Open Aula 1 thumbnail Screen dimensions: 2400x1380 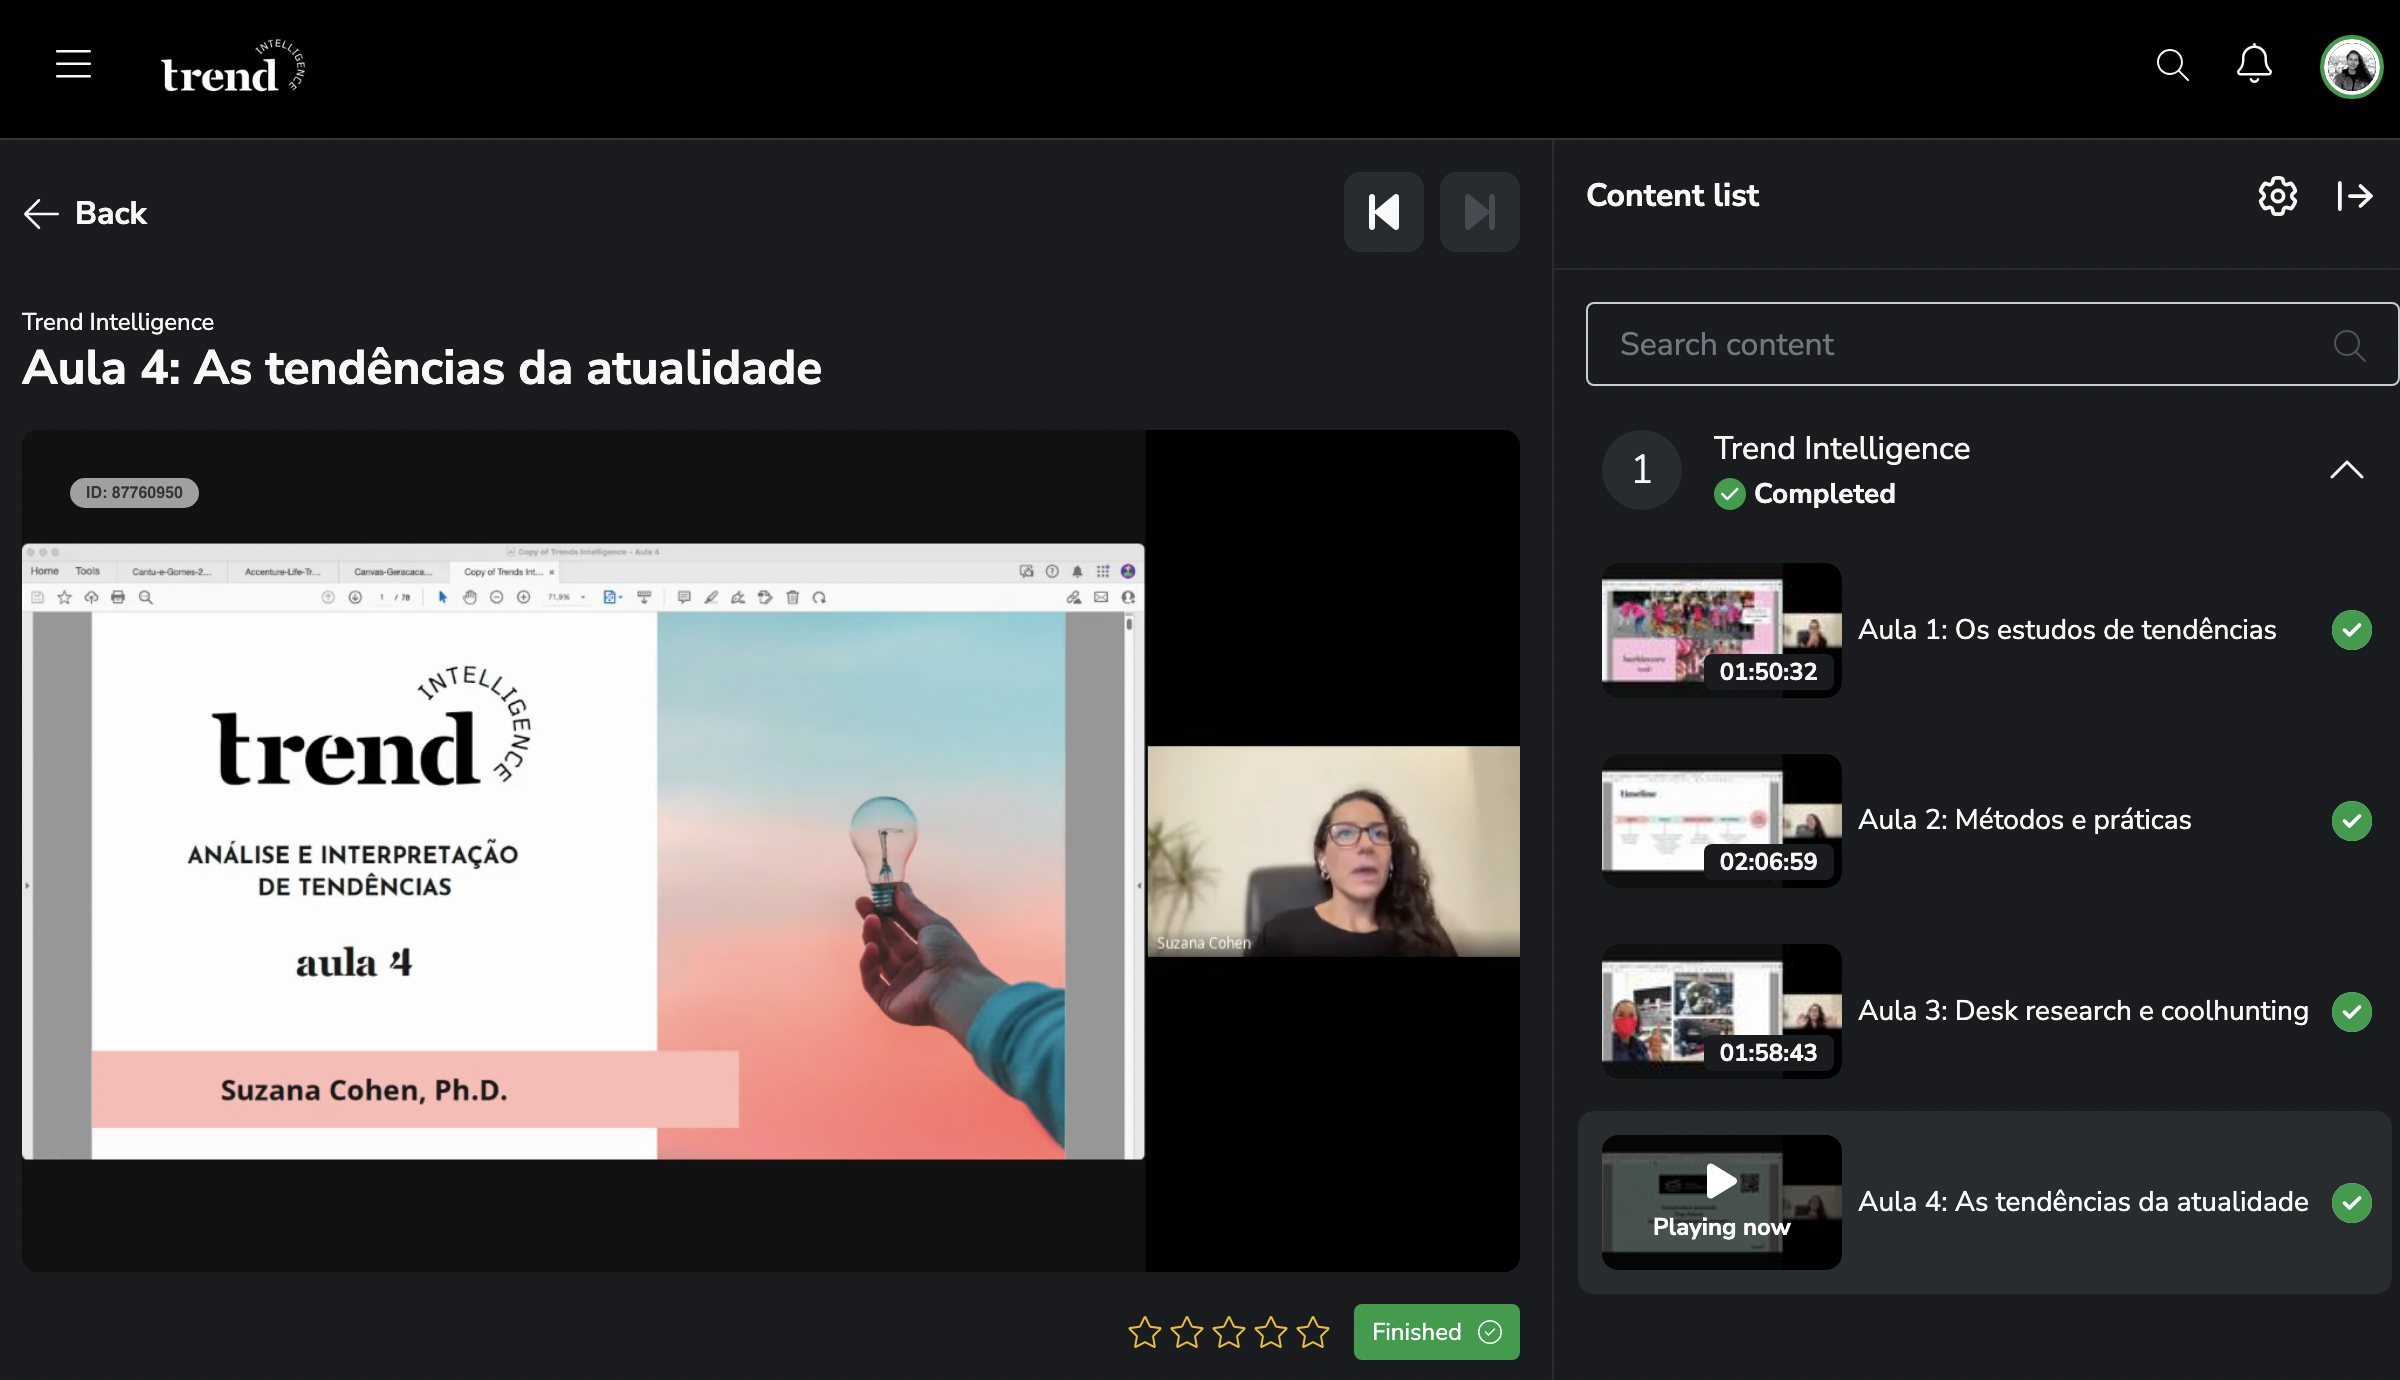pyautogui.click(x=1721, y=630)
